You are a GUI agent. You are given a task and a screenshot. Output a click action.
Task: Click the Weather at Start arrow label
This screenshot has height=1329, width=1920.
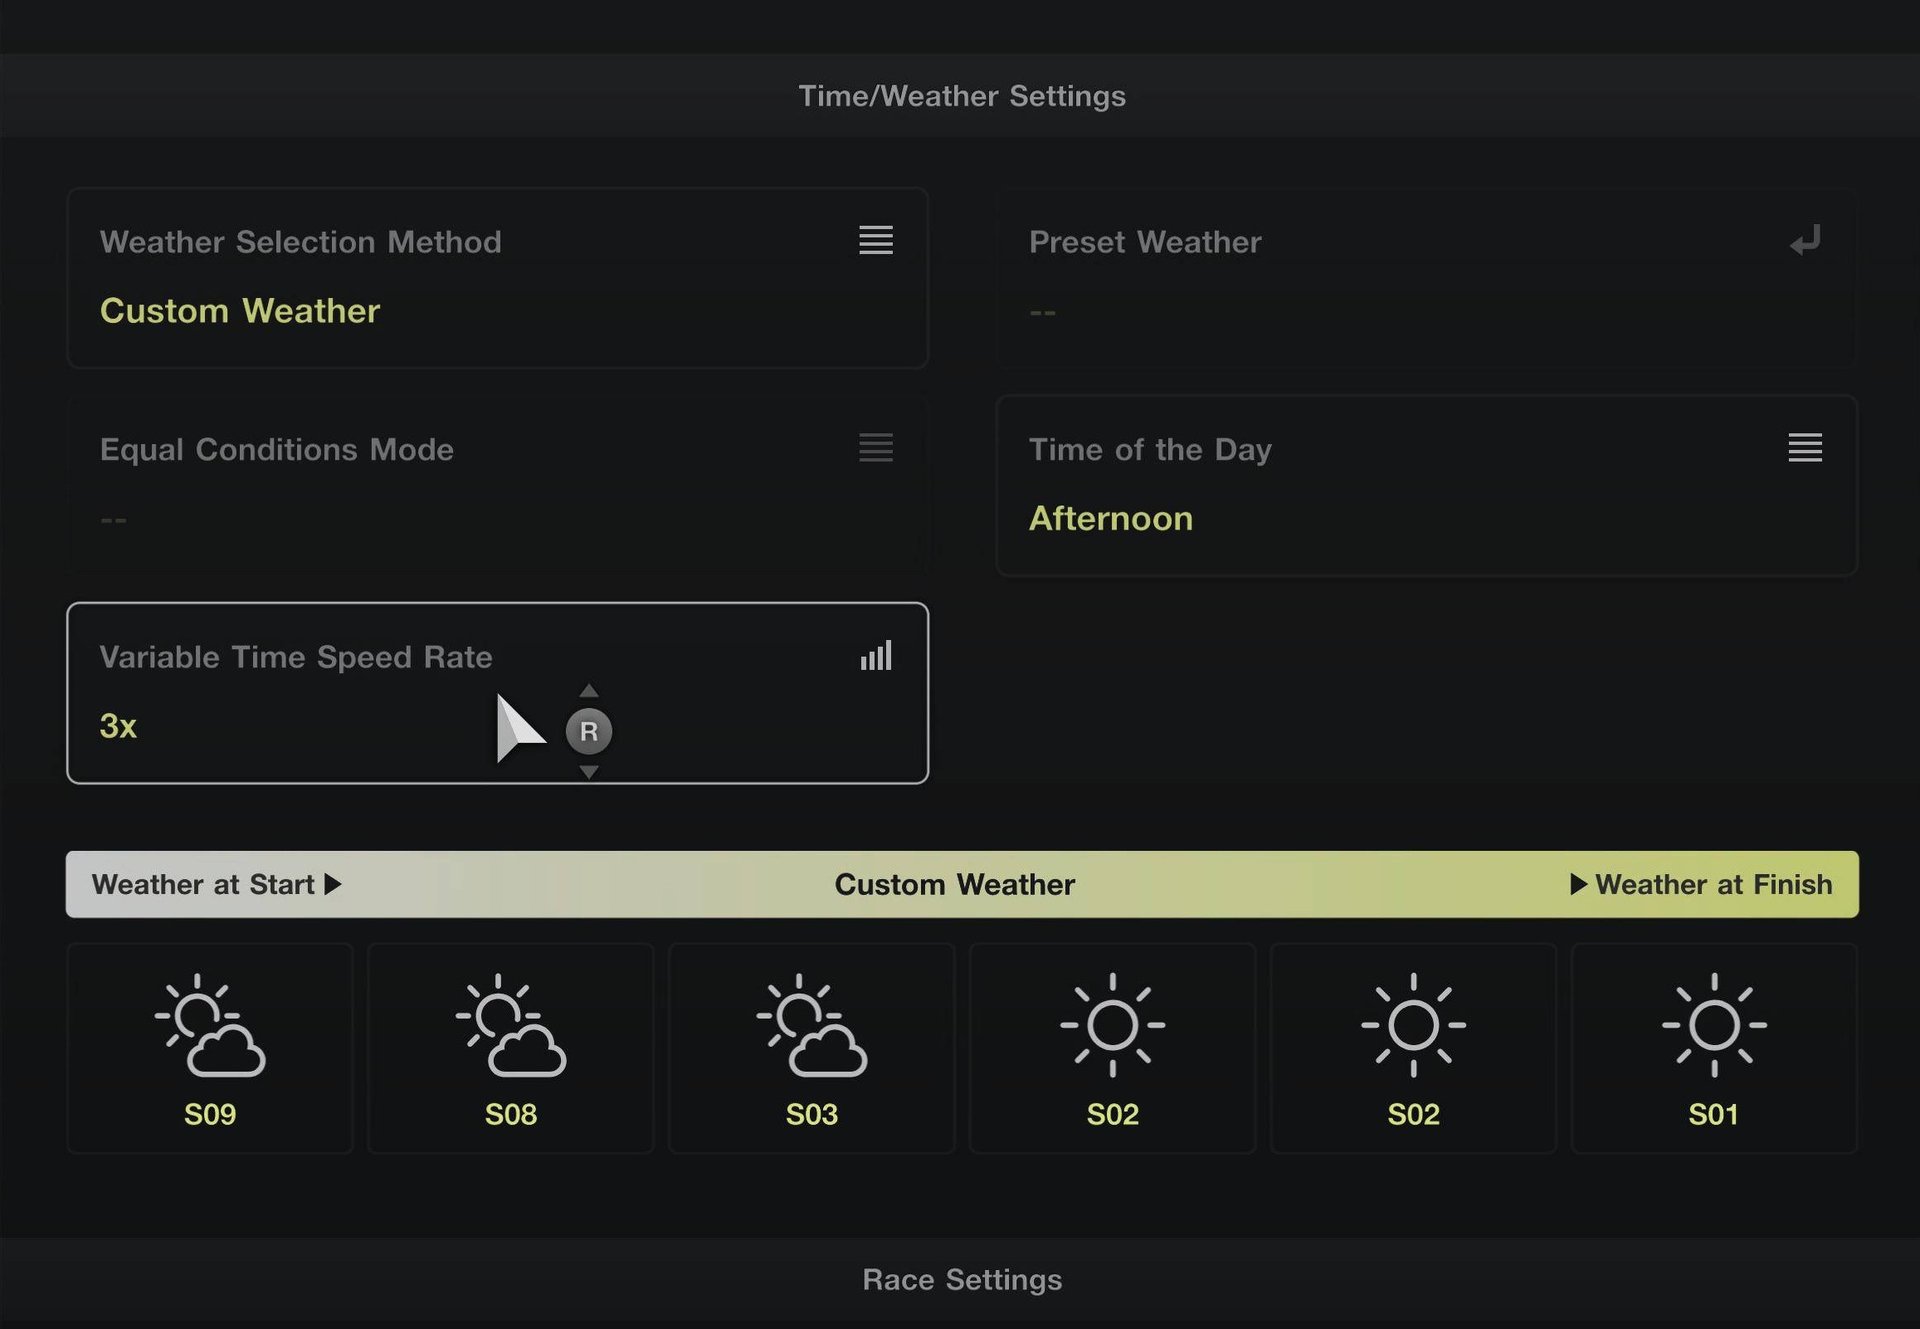[x=216, y=884]
